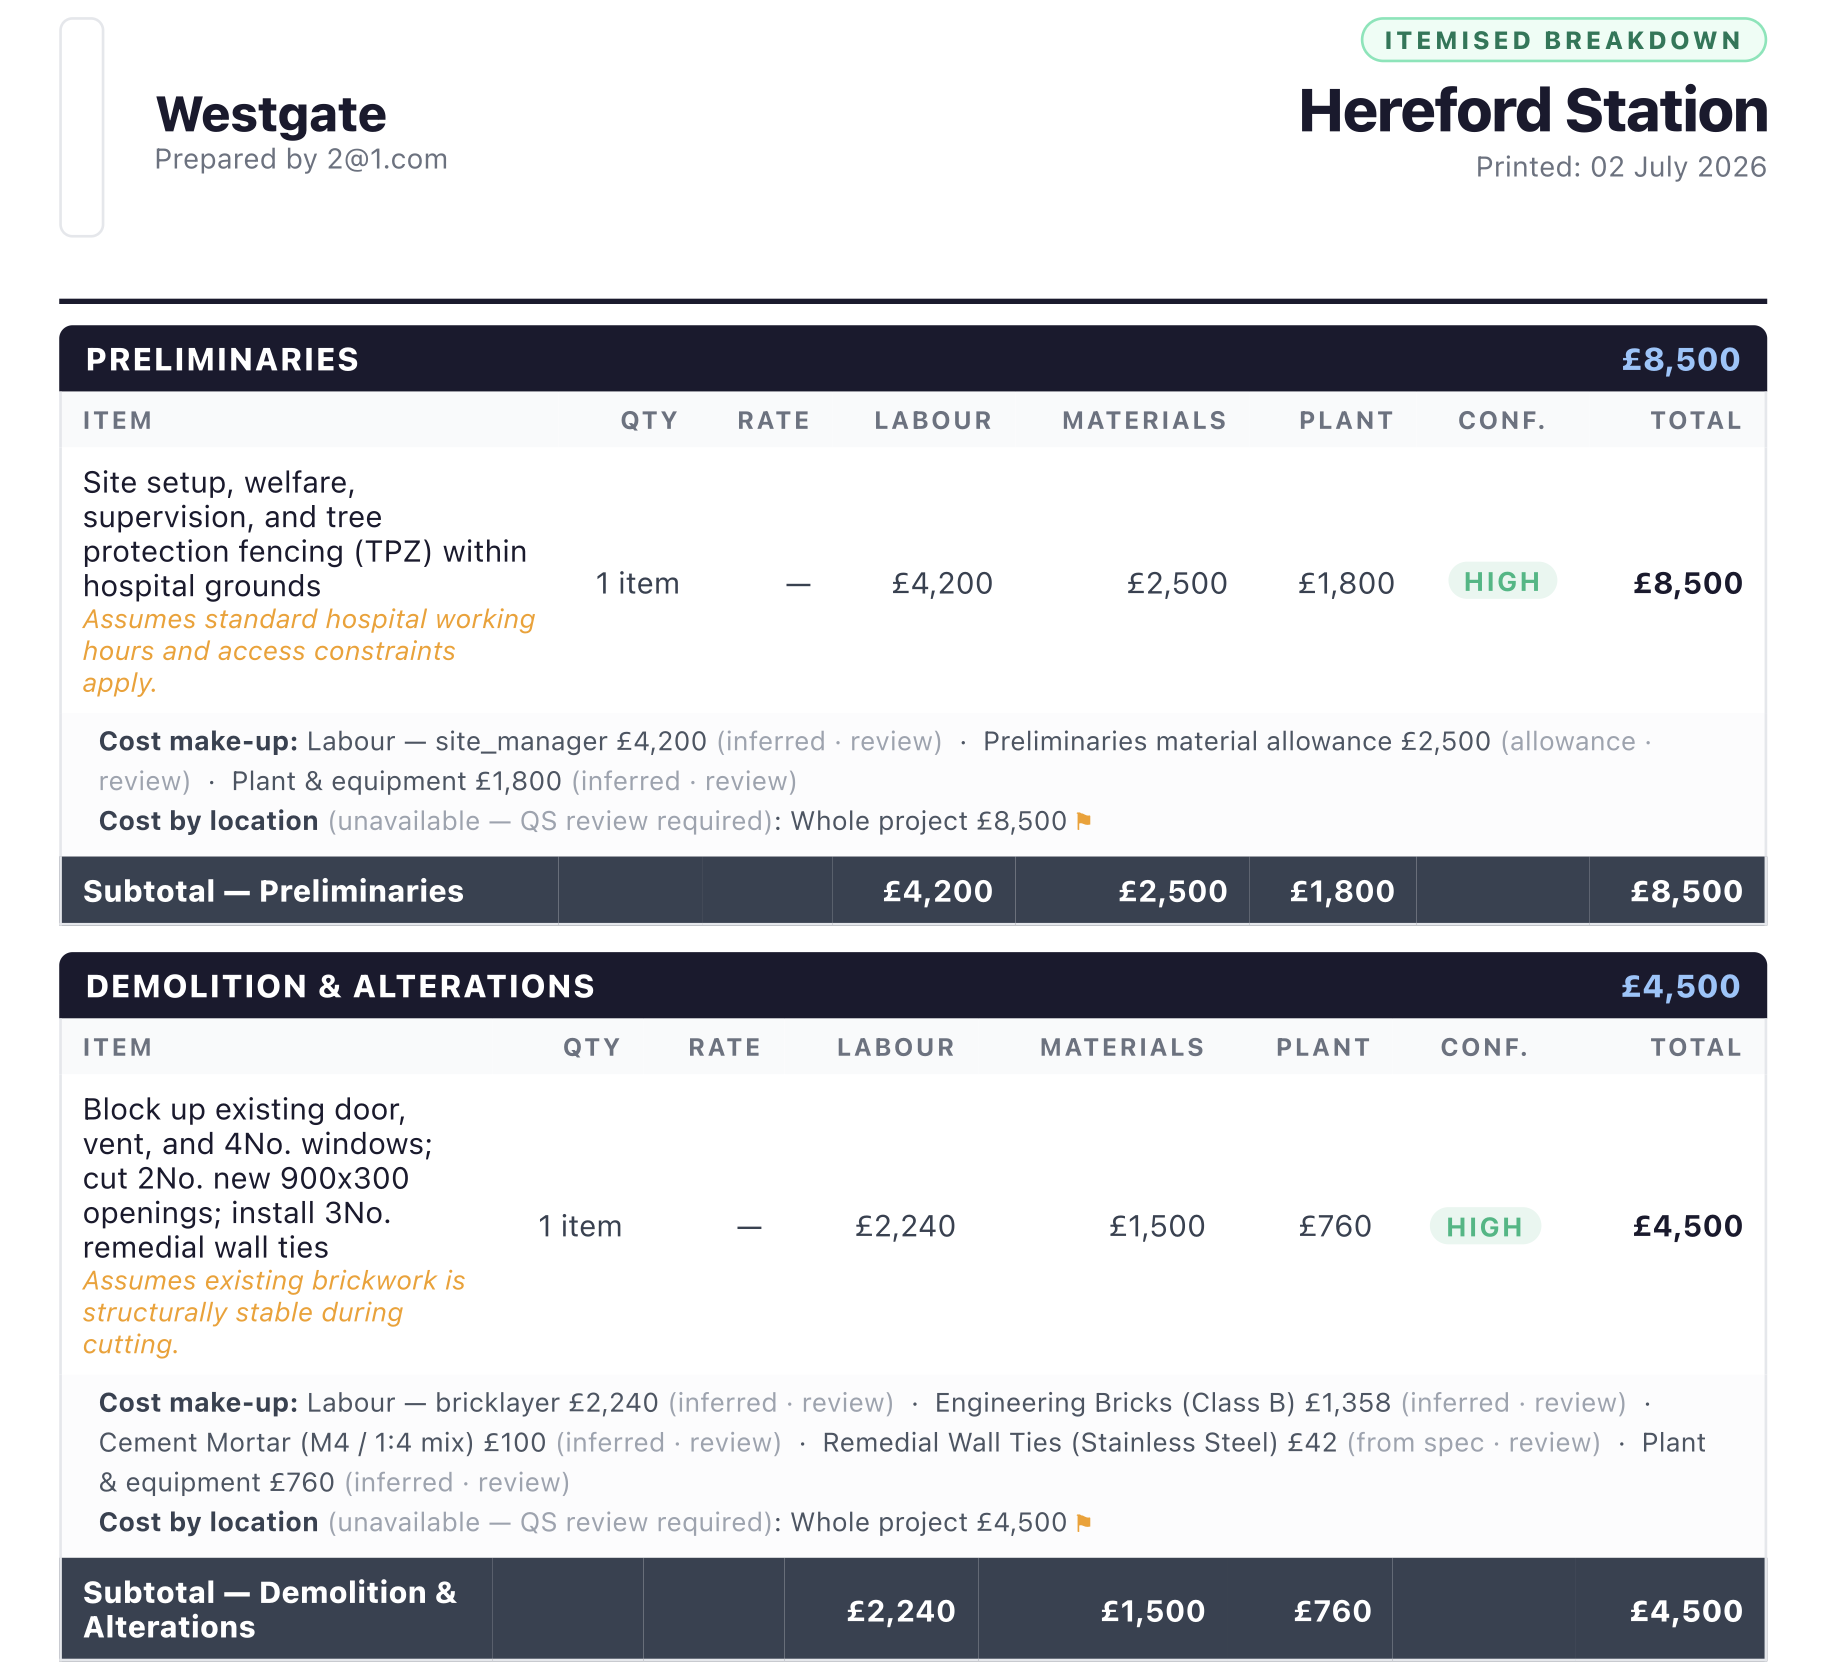Click the HIGH confidence badge in Demolition row
The height and width of the screenshot is (1668, 1838).
click(1484, 1227)
